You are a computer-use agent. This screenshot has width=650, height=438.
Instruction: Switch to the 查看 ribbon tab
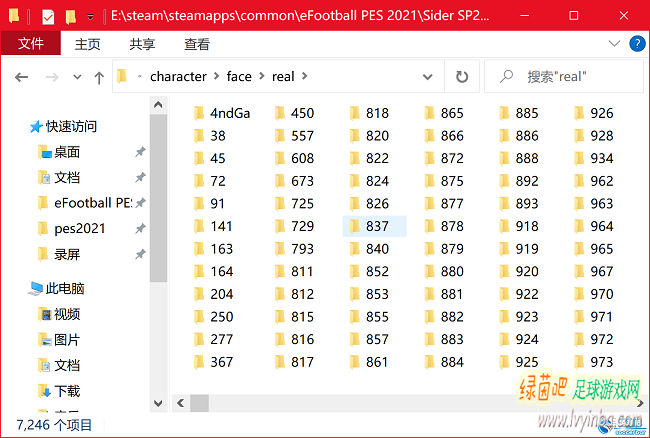(x=197, y=44)
